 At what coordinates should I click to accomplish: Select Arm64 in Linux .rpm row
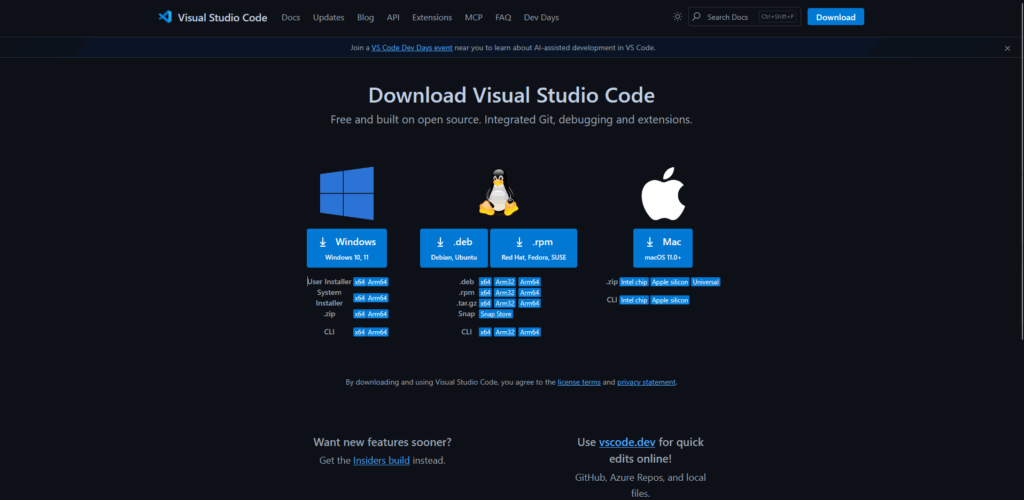530,292
